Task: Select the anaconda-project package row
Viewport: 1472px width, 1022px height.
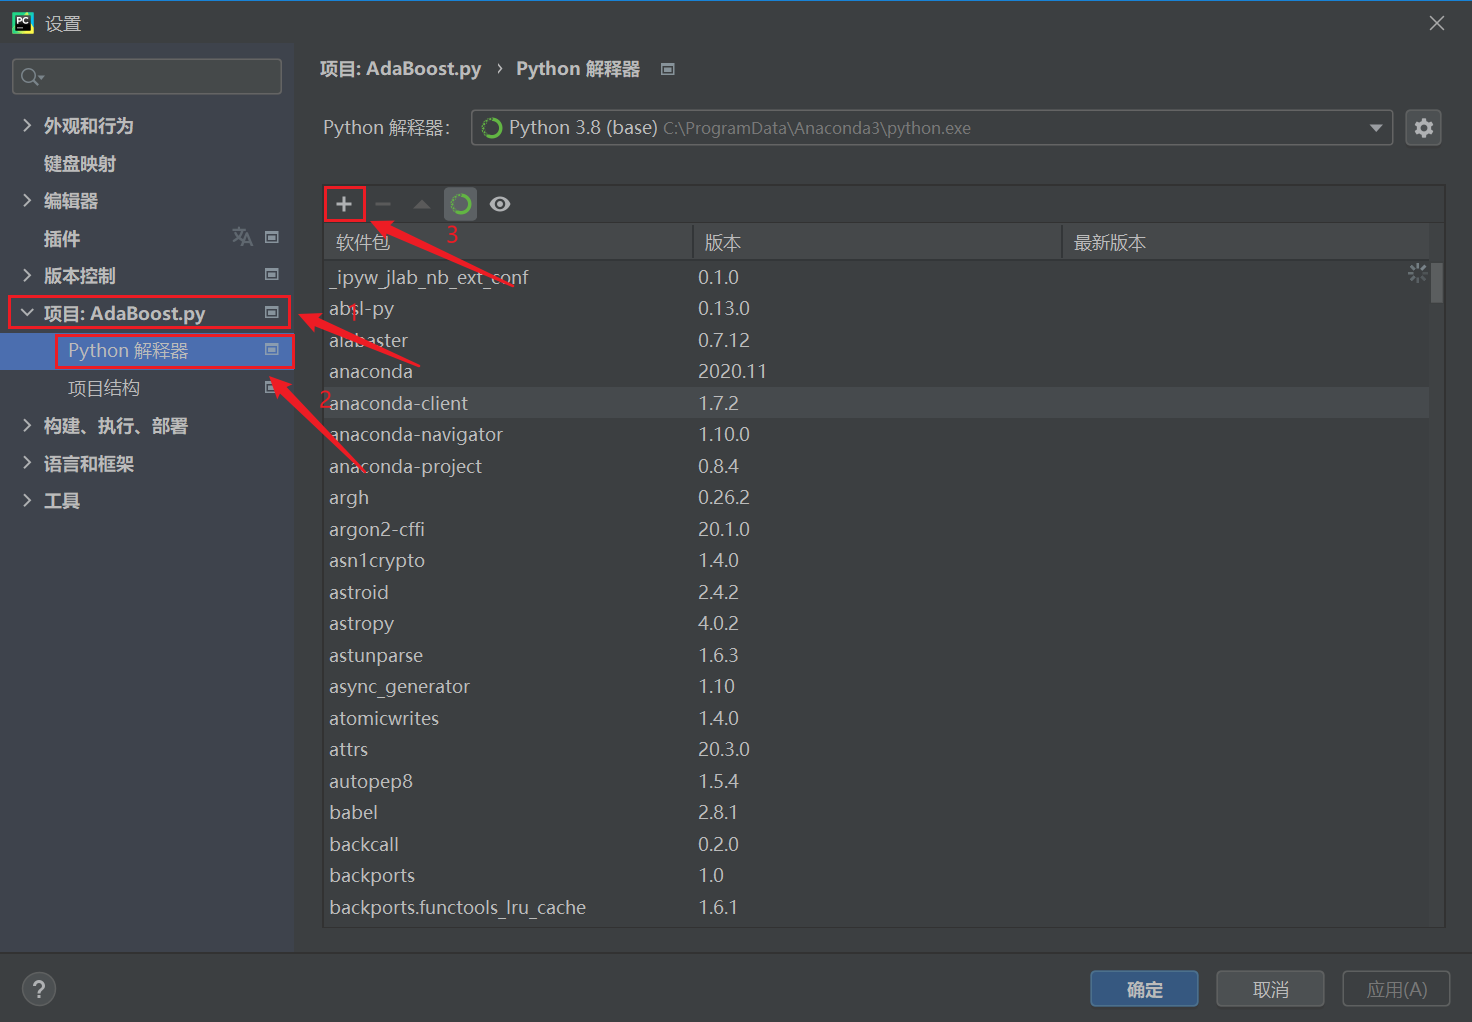Action: (x=876, y=466)
